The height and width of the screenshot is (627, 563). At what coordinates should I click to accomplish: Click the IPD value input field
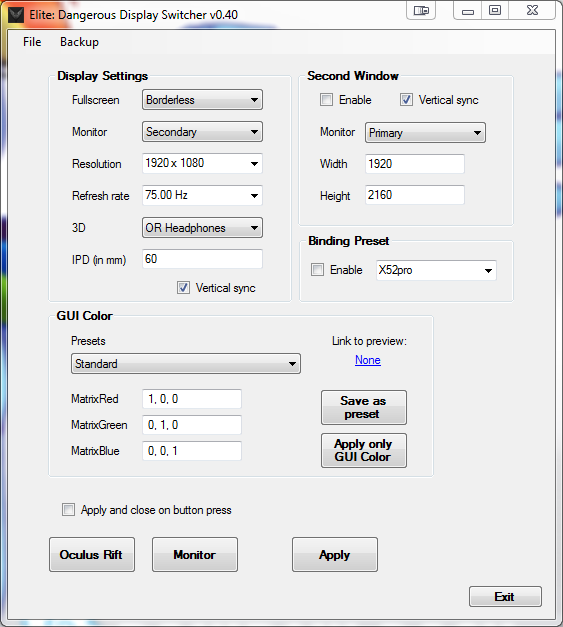(x=202, y=259)
